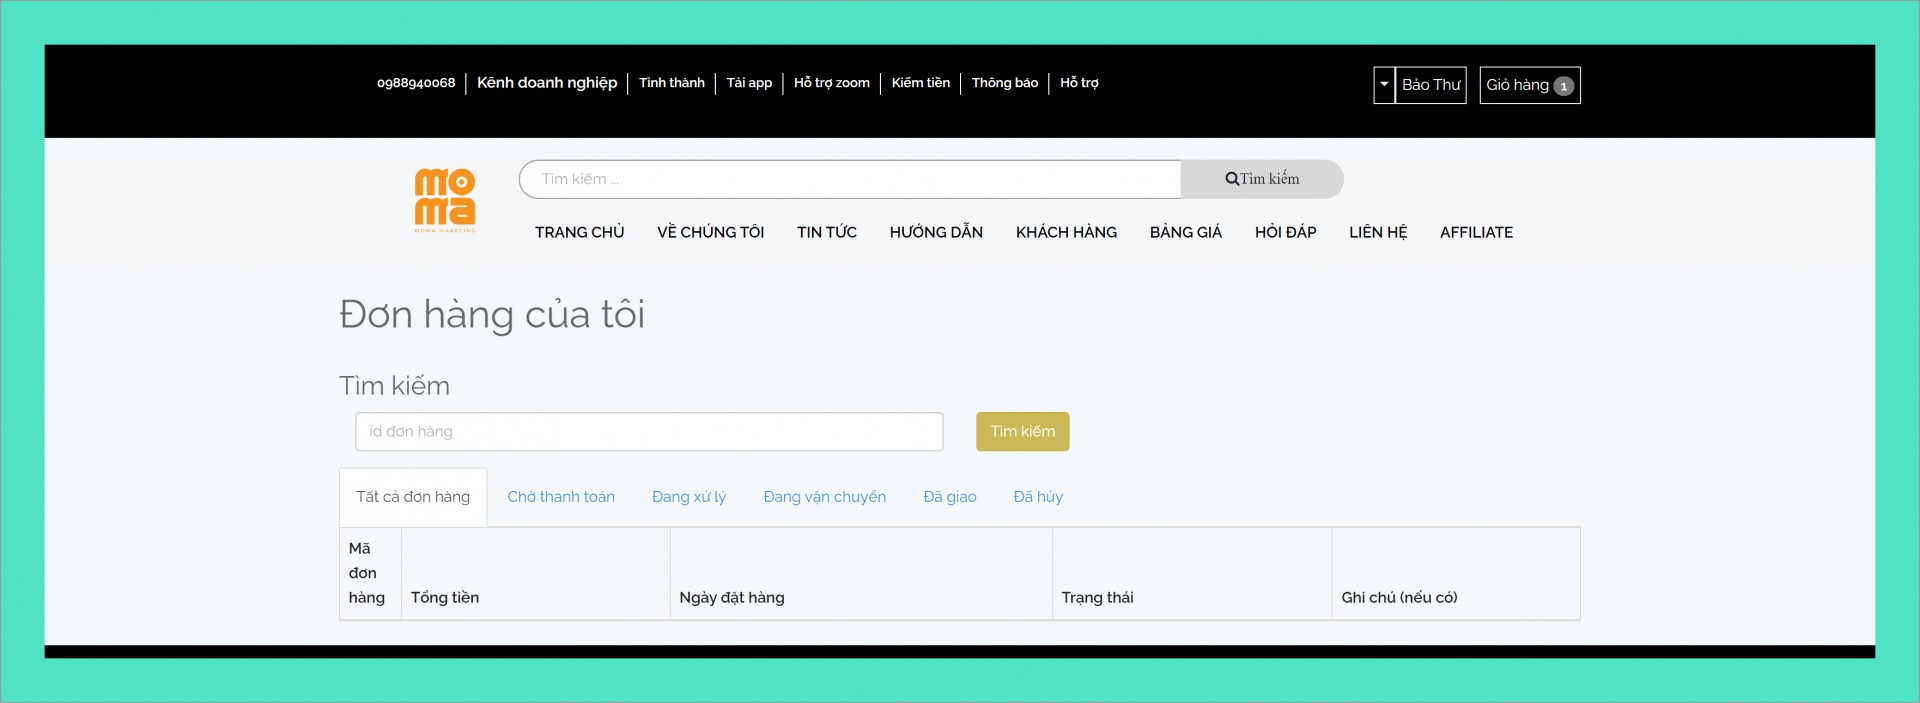1920x703 pixels.
Task: Click the Bảo Thư account button
Action: click(1431, 85)
